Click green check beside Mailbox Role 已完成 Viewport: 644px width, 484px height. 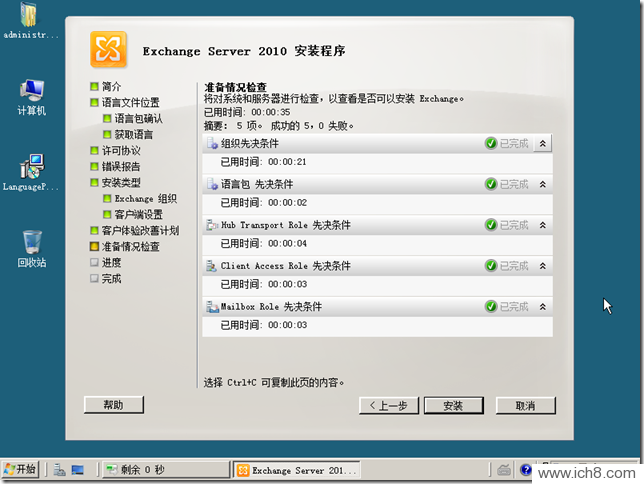(x=491, y=307)
